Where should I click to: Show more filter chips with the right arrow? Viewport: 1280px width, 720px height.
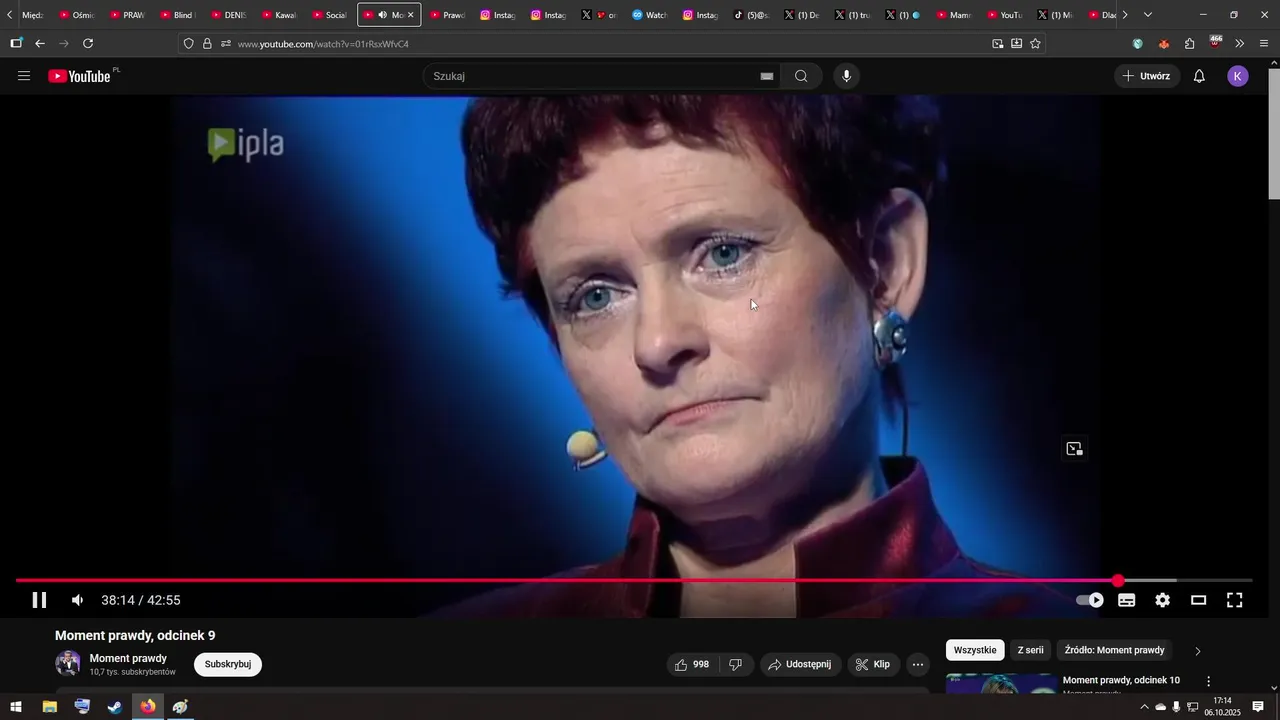click(x=1198, y=651)
